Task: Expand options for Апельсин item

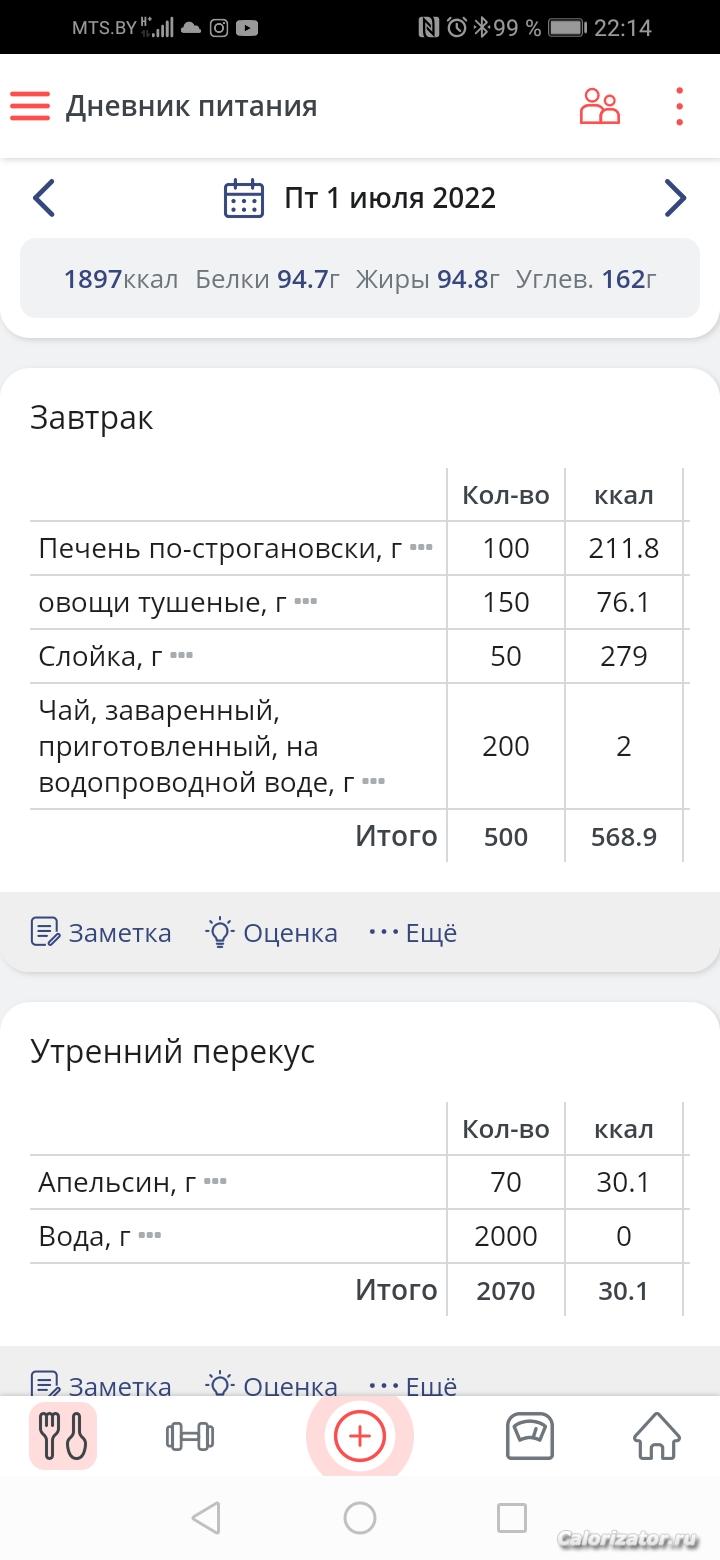Action: coord(215,1182)
